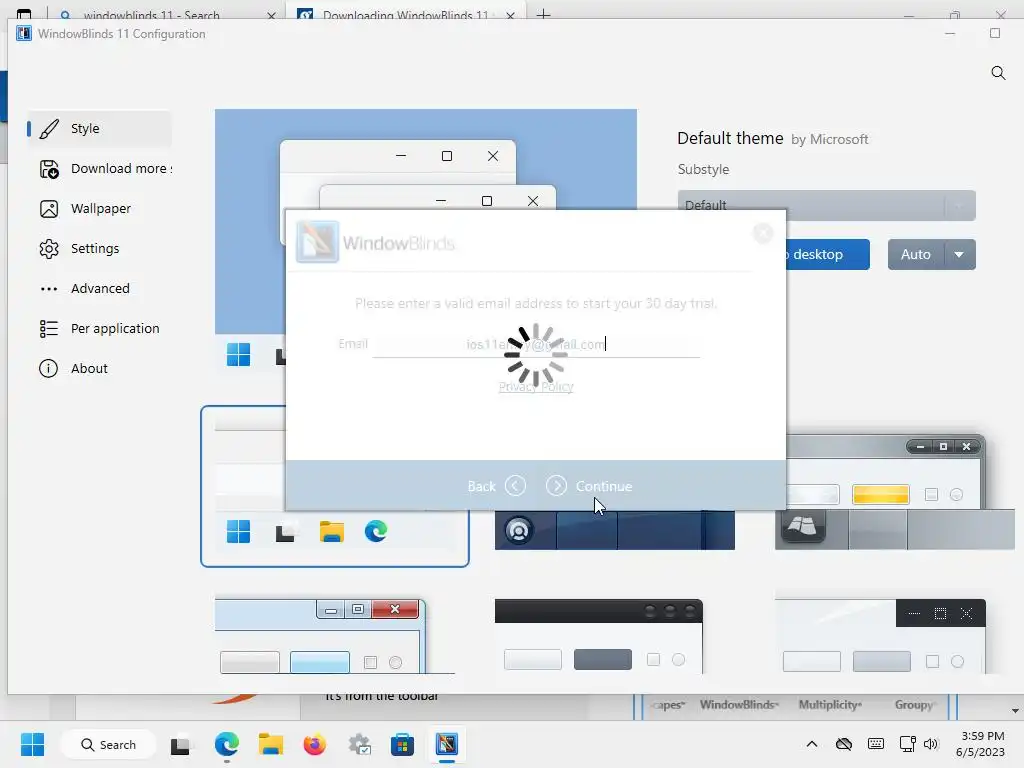Image resolution: width=1024 pixels, height=768 pixels.
Task: Open Settings gear app on taskbar
Action: 359,744
